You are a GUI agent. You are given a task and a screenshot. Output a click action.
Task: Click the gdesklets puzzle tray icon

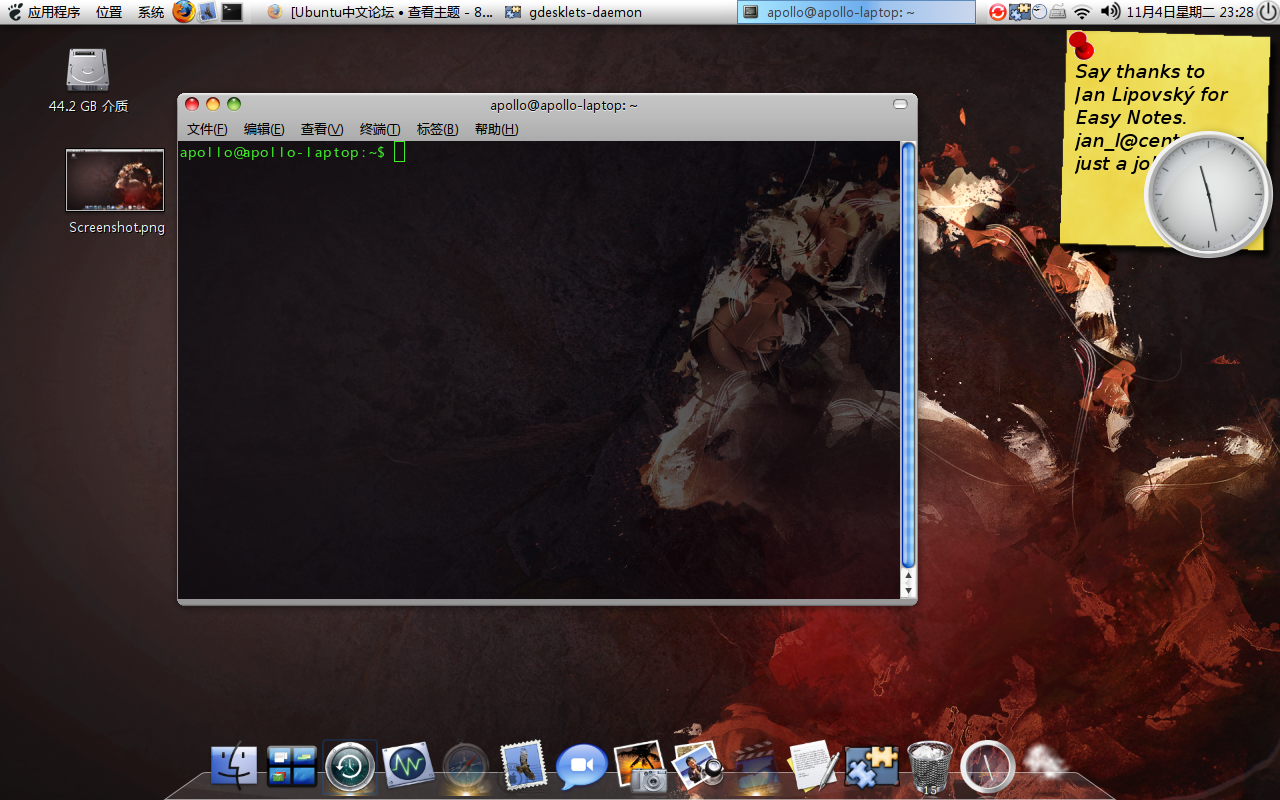click(1020, 12)
